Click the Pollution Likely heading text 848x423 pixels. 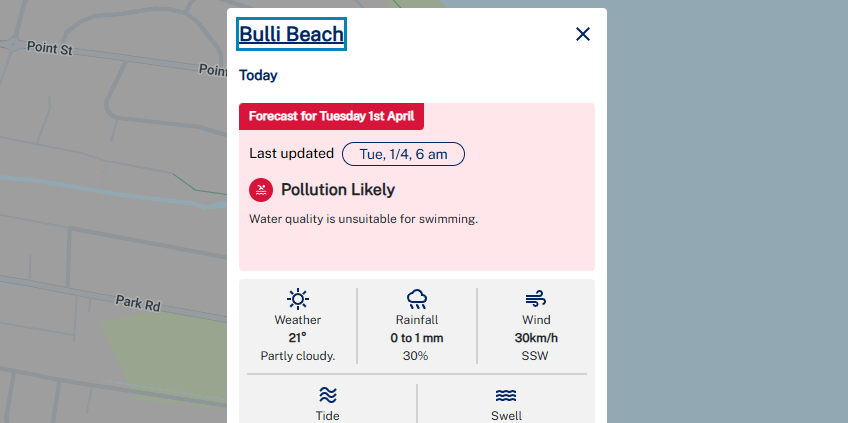(338, 190)
